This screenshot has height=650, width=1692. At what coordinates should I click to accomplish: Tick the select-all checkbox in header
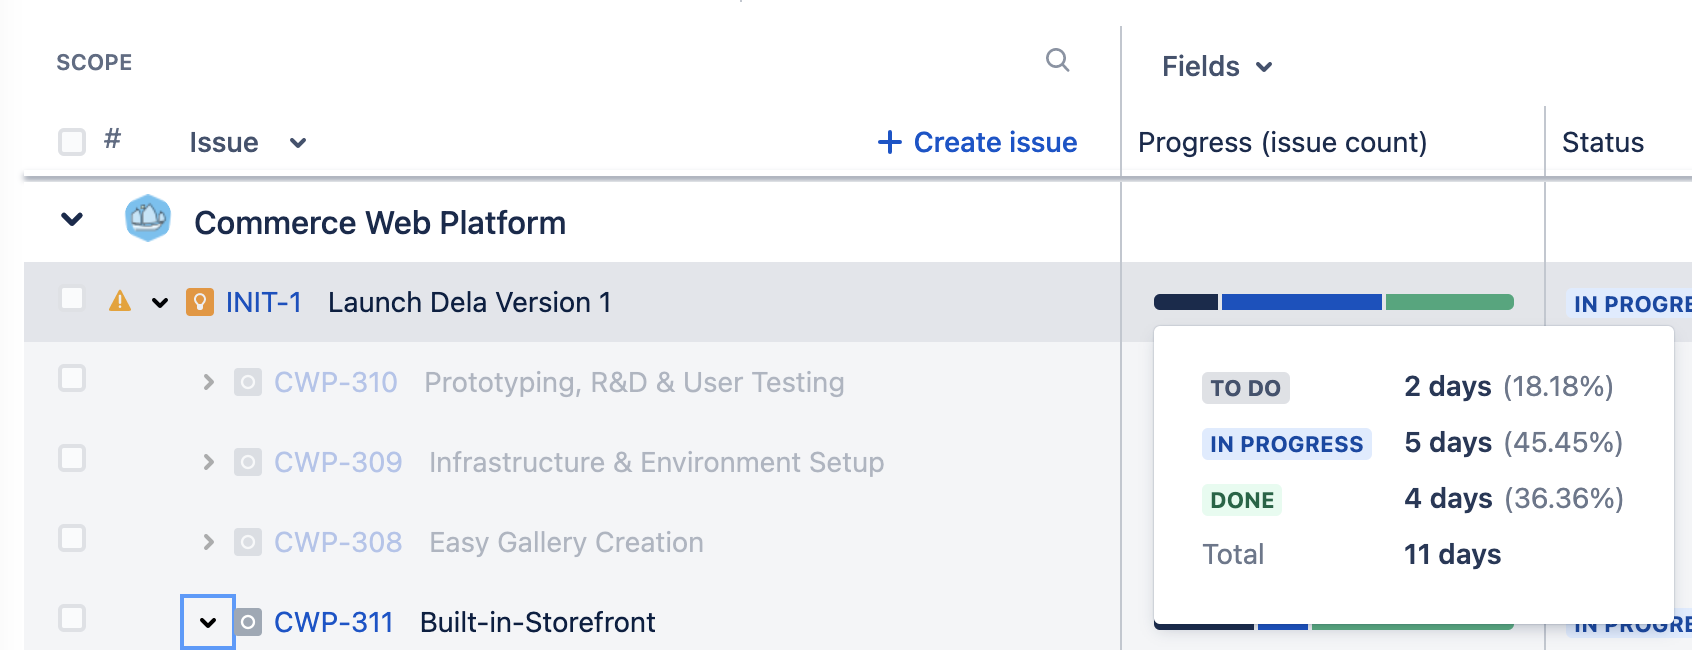72,142
